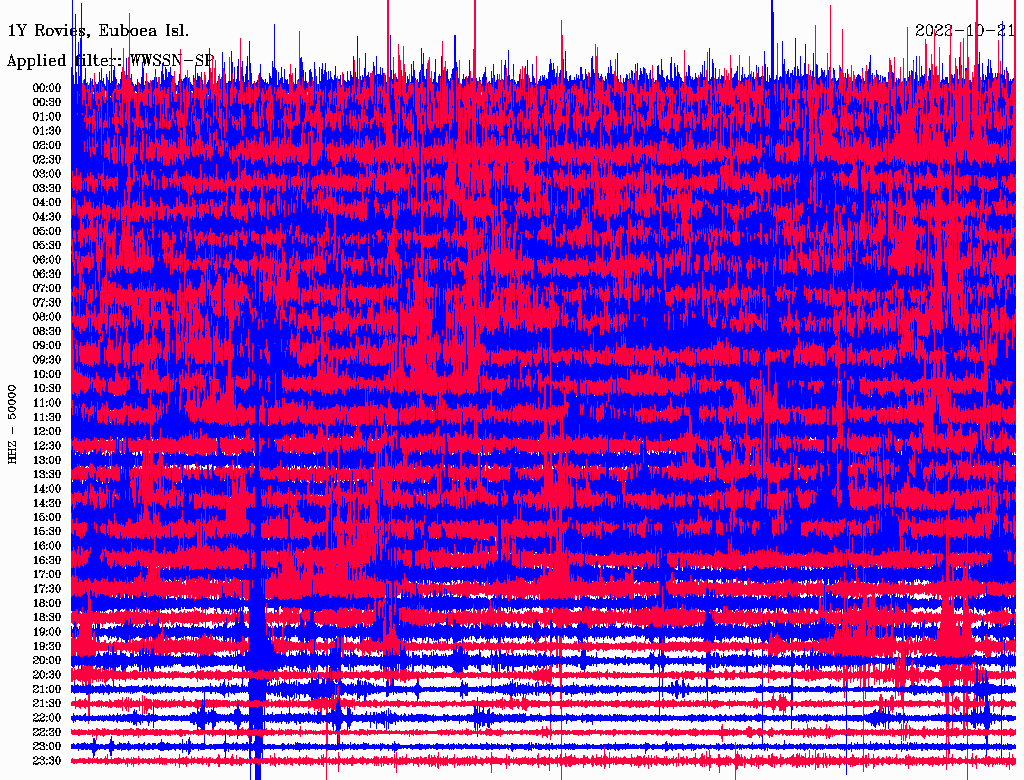The image size is (1024, 780).
Task: Select the 00:00 time row label
Action: [47, 88]
